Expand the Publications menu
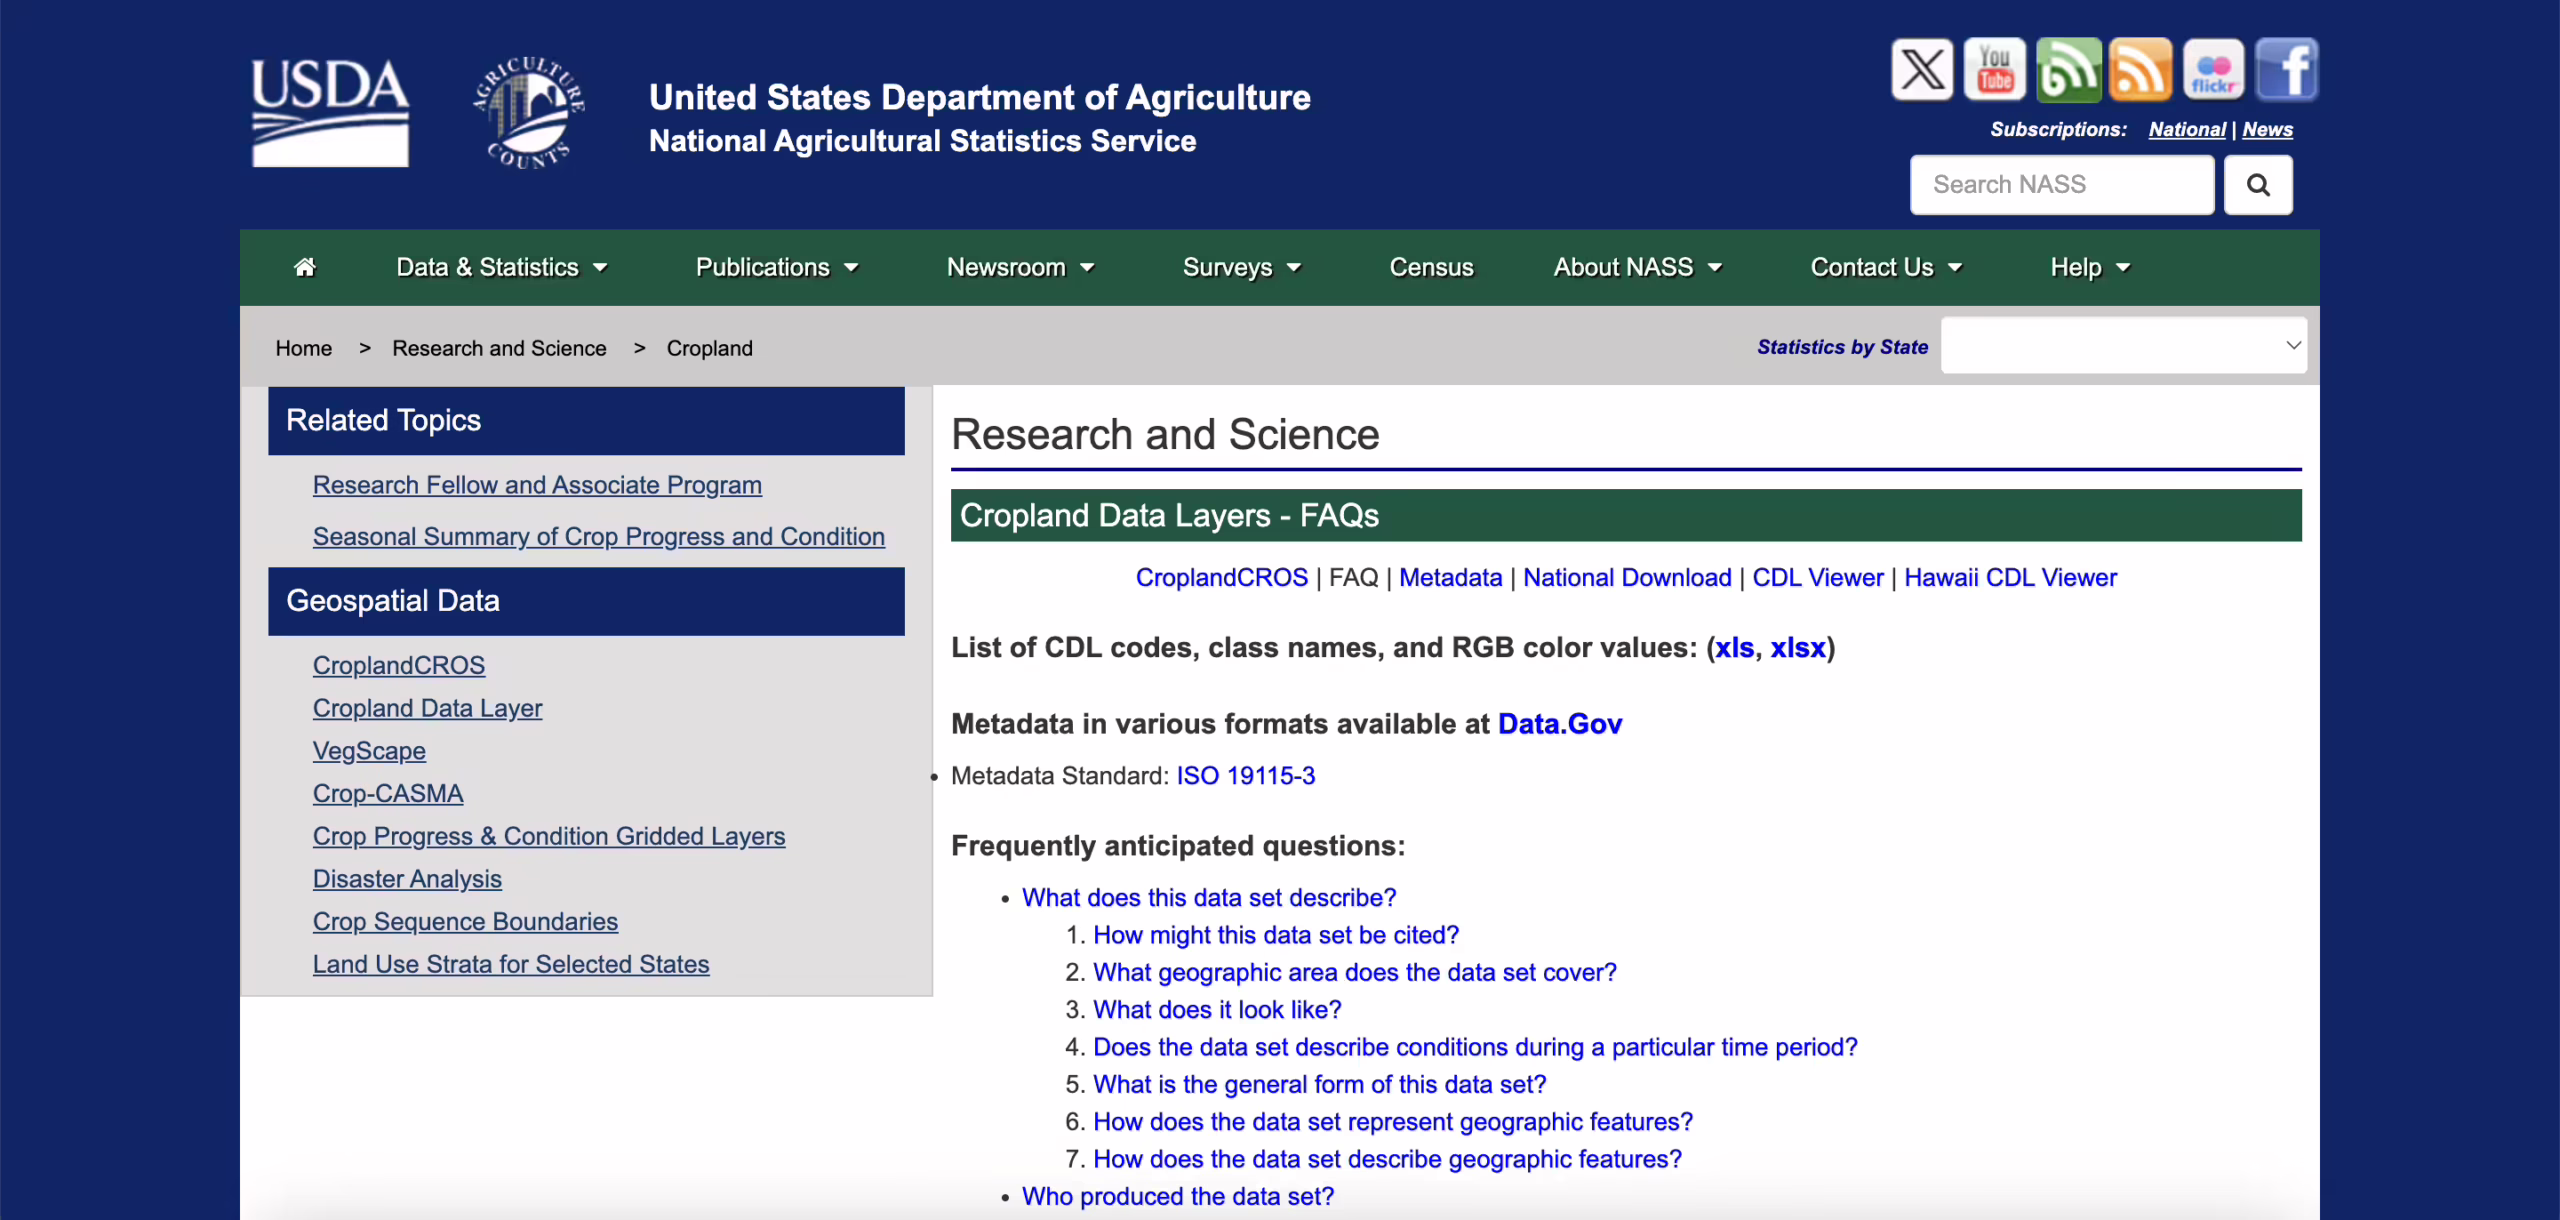The image size is (2560, 1220). coord(777,266)
